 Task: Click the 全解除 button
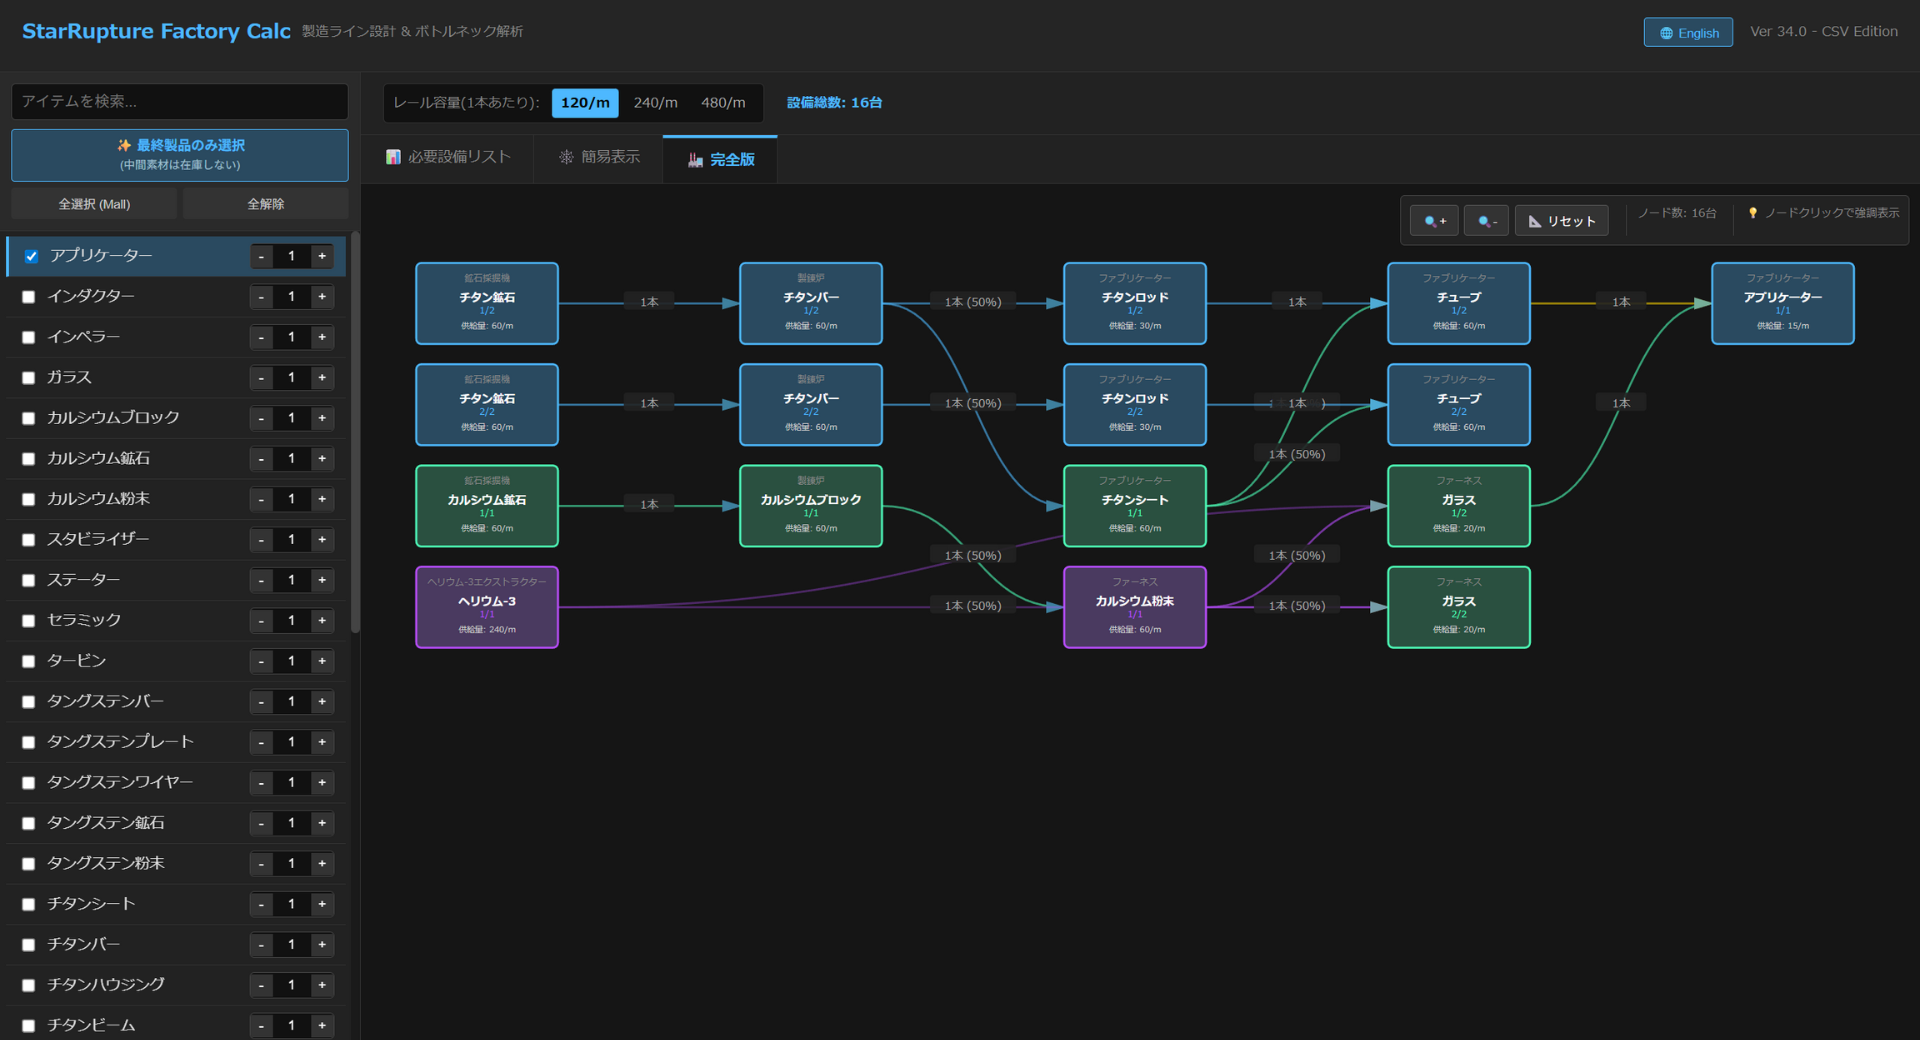pyautogui.click(x=265, y=204)
